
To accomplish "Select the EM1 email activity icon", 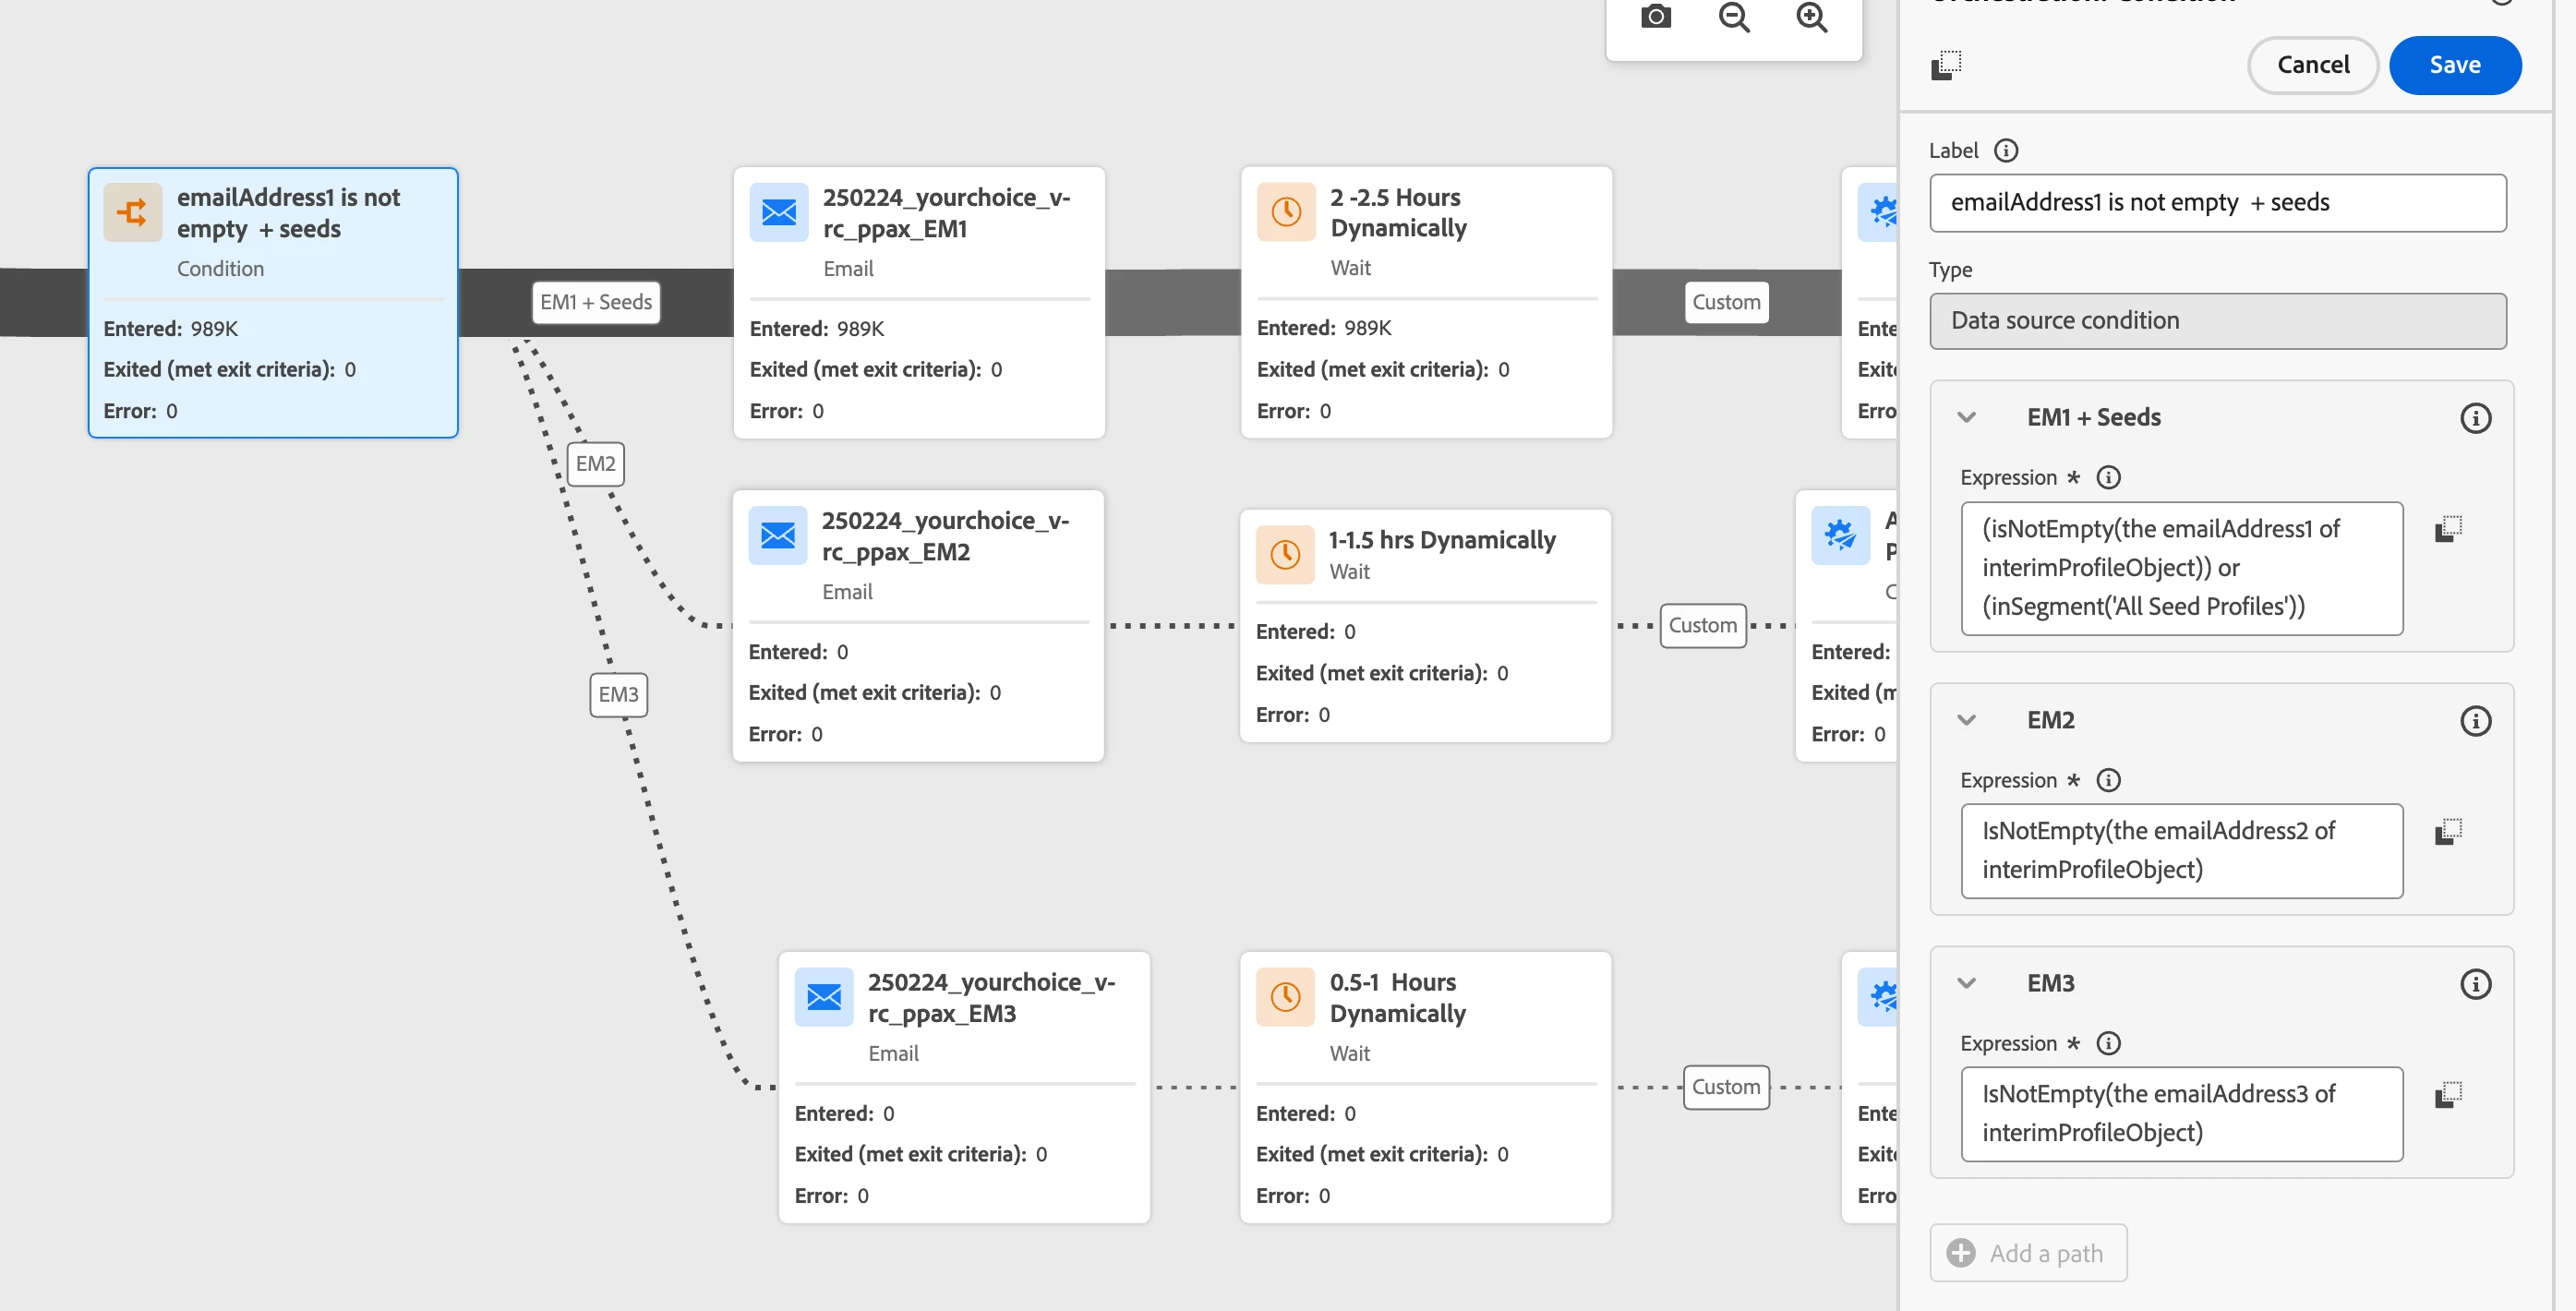I will (x=778, y=212).
